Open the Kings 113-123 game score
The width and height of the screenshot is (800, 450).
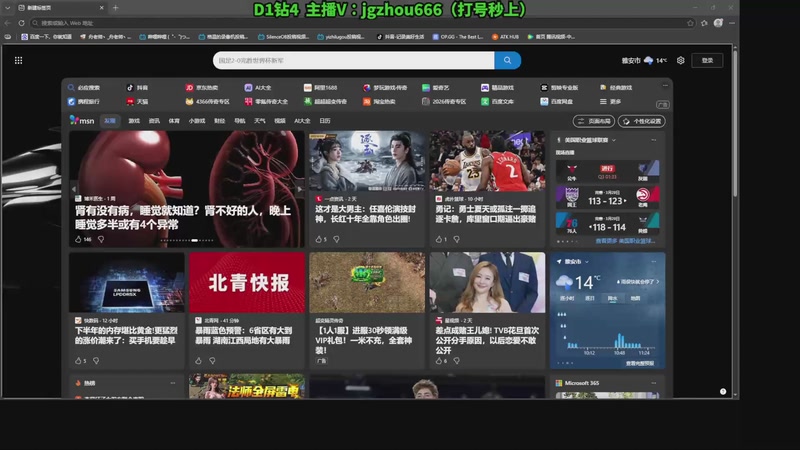click(607, 197)
